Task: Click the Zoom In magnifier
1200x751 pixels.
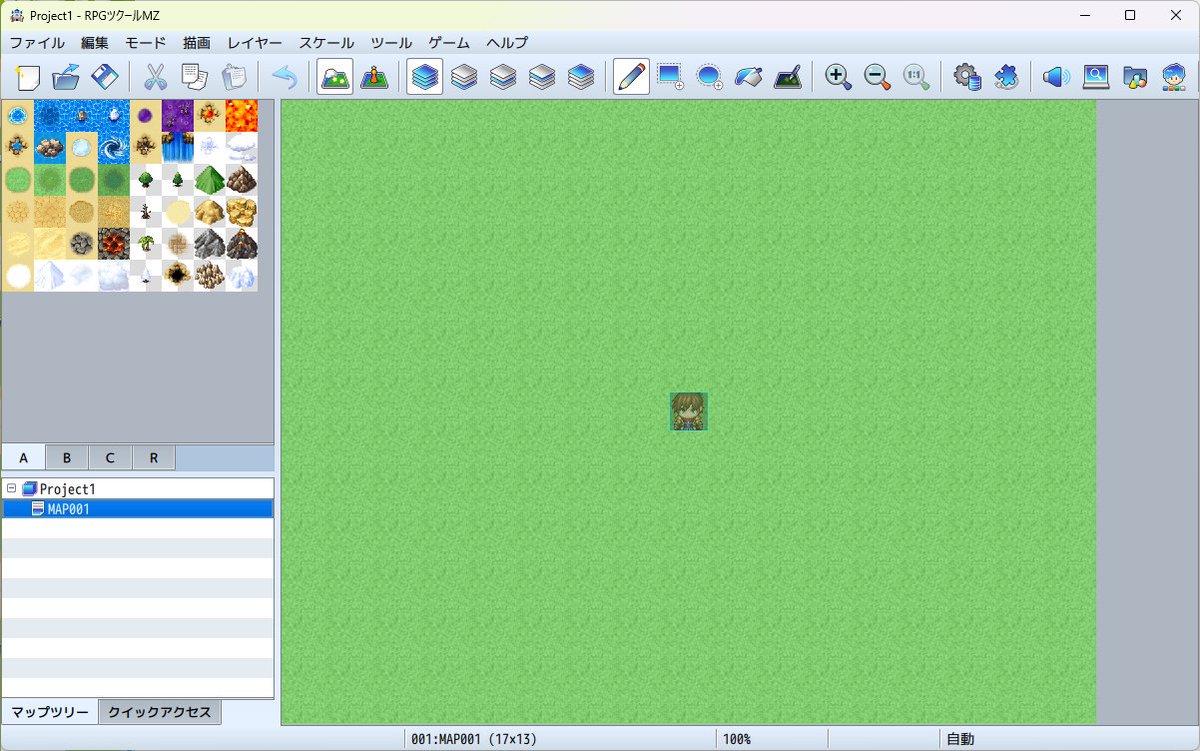Action: (838, 77)
